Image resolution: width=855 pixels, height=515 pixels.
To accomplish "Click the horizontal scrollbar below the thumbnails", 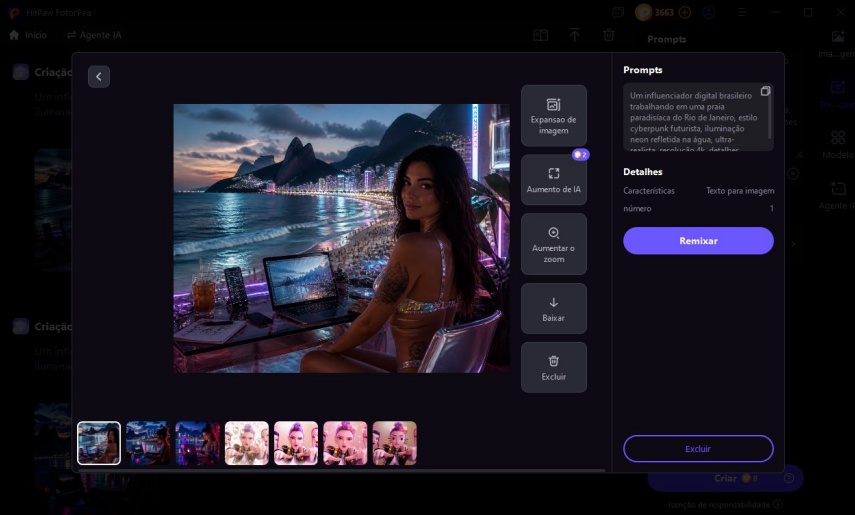I will click(x=341, y=470).
